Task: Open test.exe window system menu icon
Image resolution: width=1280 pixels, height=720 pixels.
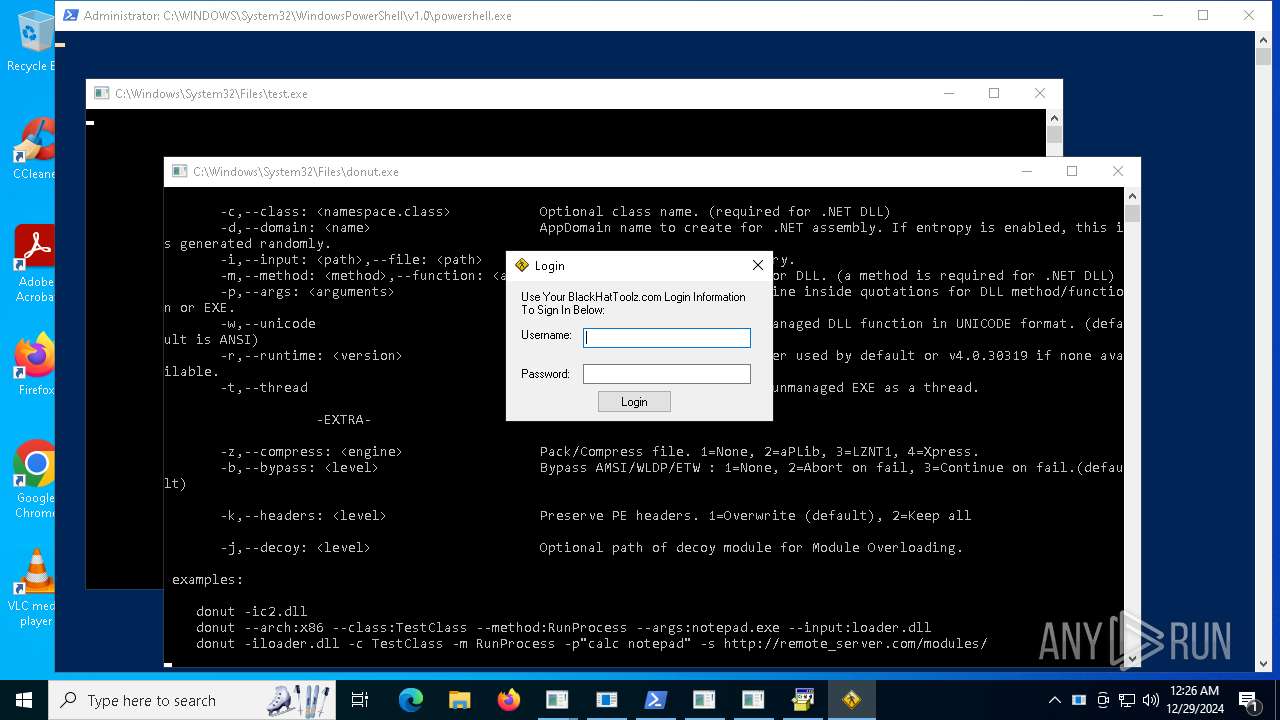Action: (x=102, y=94)
